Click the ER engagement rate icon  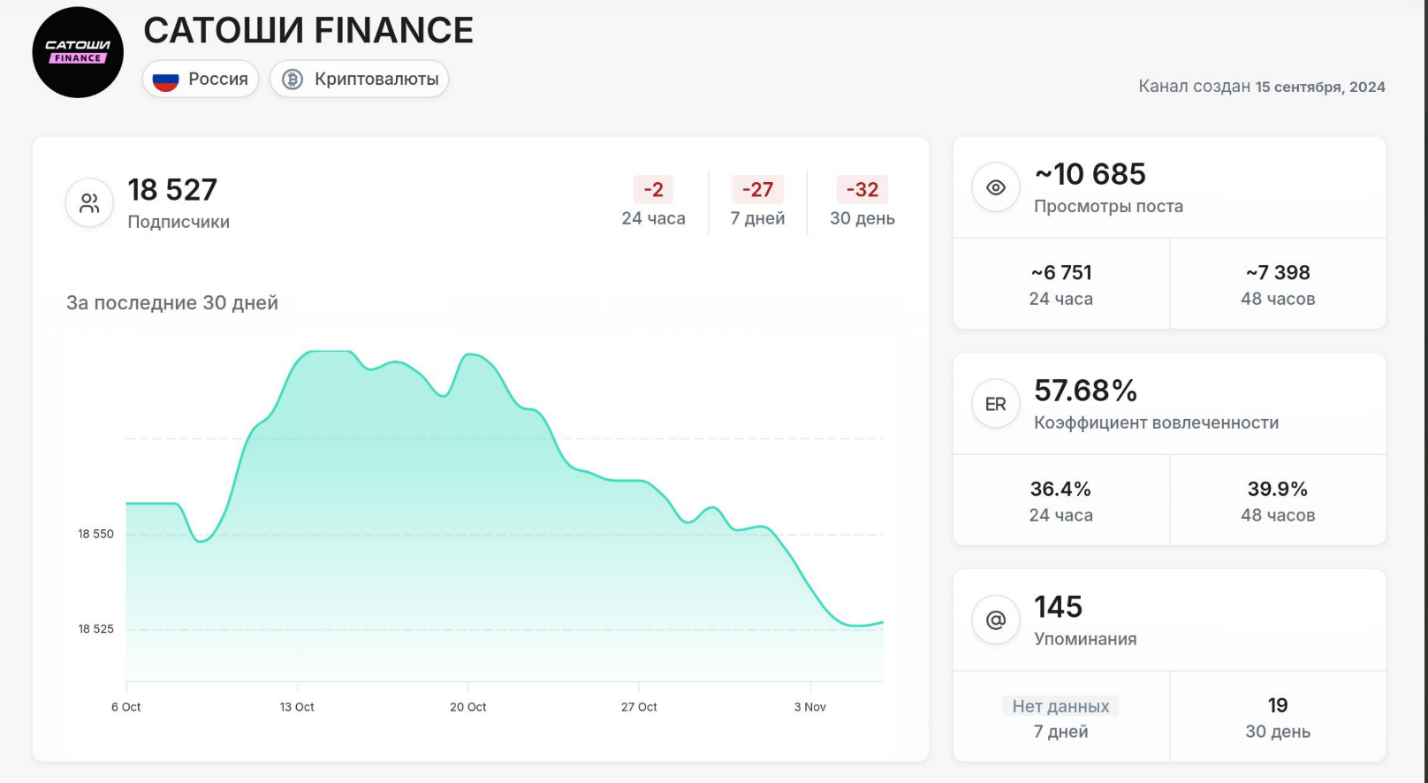coord(995,404)
